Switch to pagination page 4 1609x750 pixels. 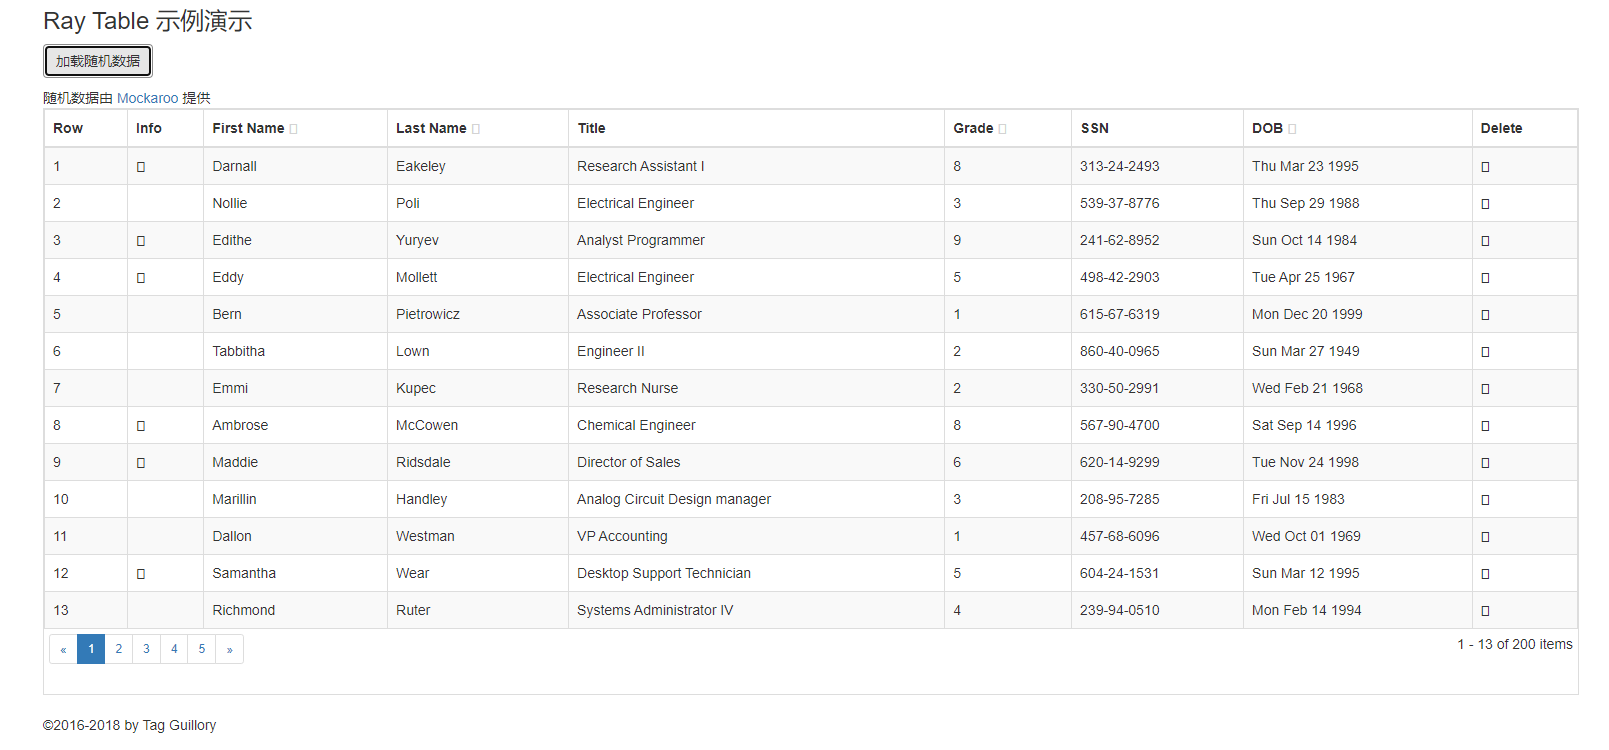tap(174, 649)
